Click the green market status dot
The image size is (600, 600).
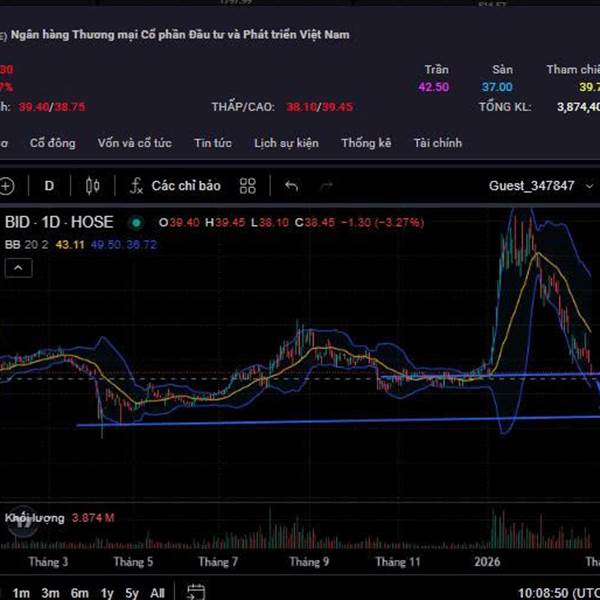(x=136, y=223)
